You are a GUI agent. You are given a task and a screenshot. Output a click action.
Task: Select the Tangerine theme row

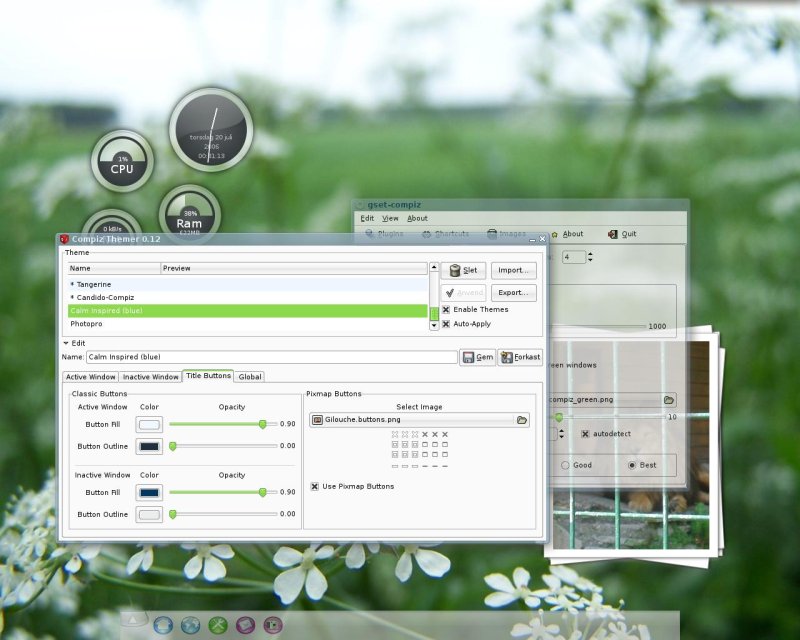pos(248,285)
